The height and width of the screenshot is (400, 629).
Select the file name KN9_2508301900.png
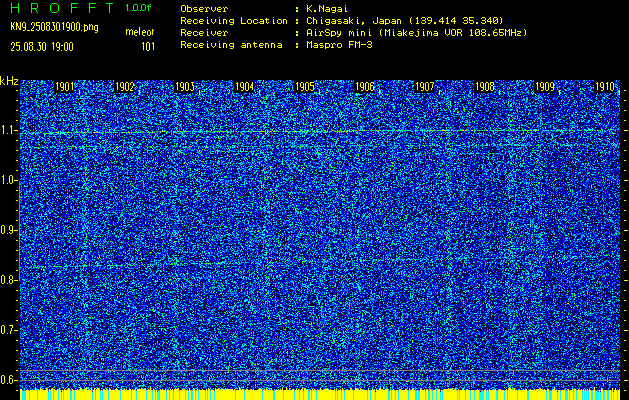(54, 28)
